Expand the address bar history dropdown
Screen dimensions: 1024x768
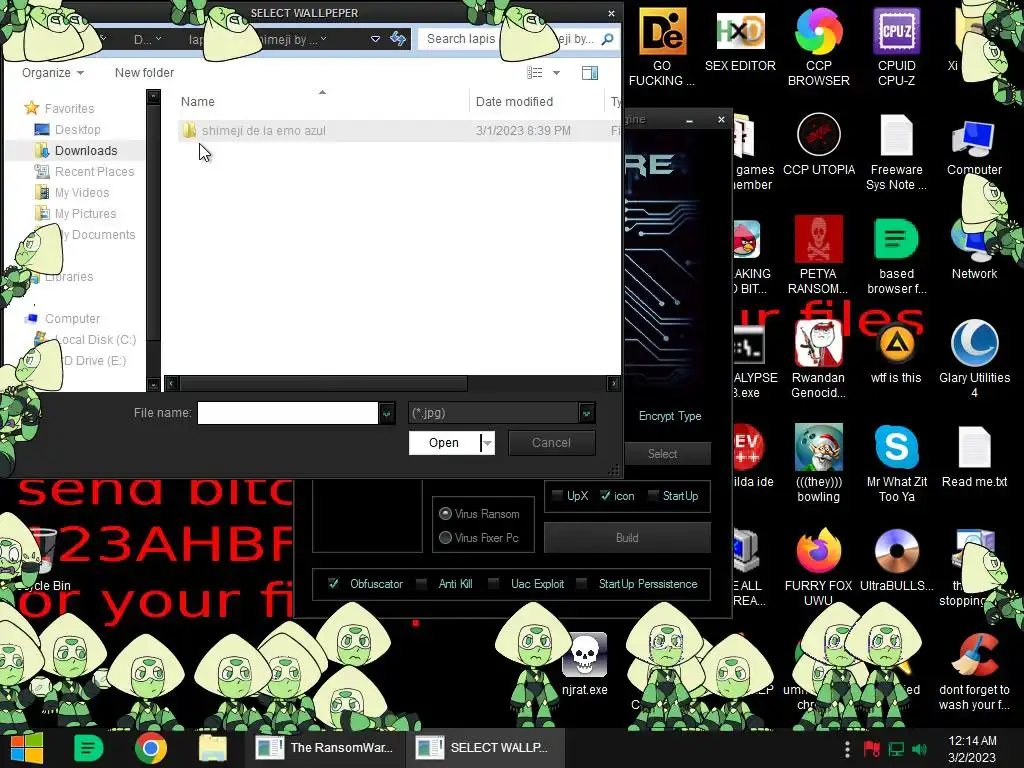376,39
